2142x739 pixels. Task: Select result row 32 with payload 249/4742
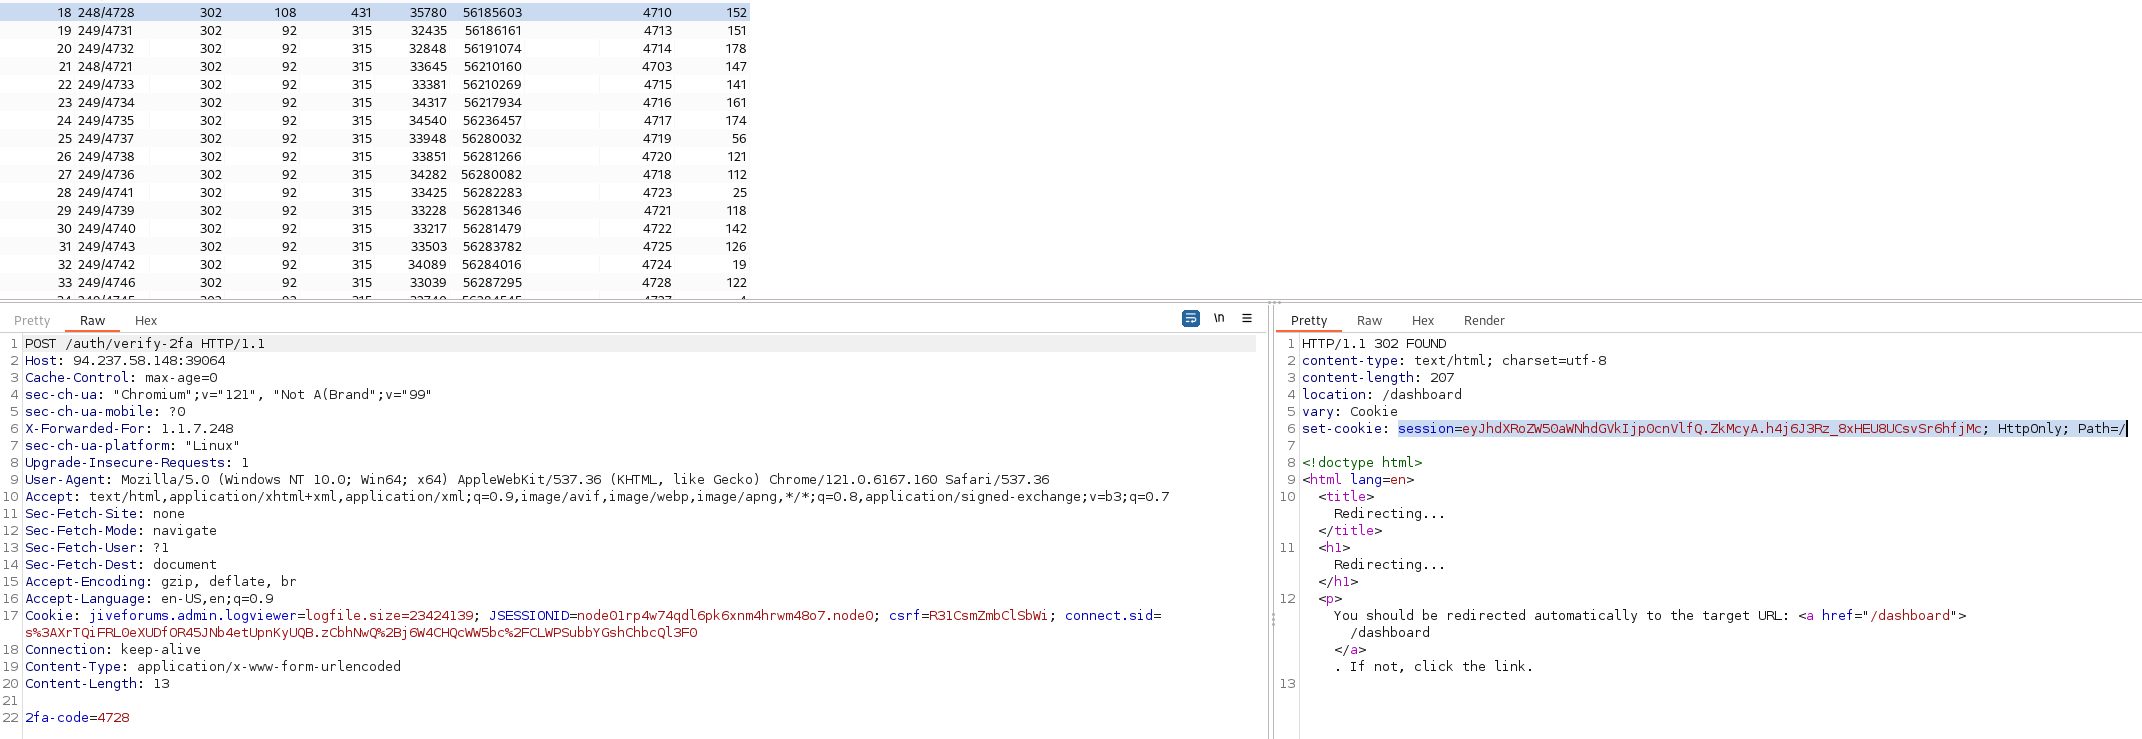point(375,264)
